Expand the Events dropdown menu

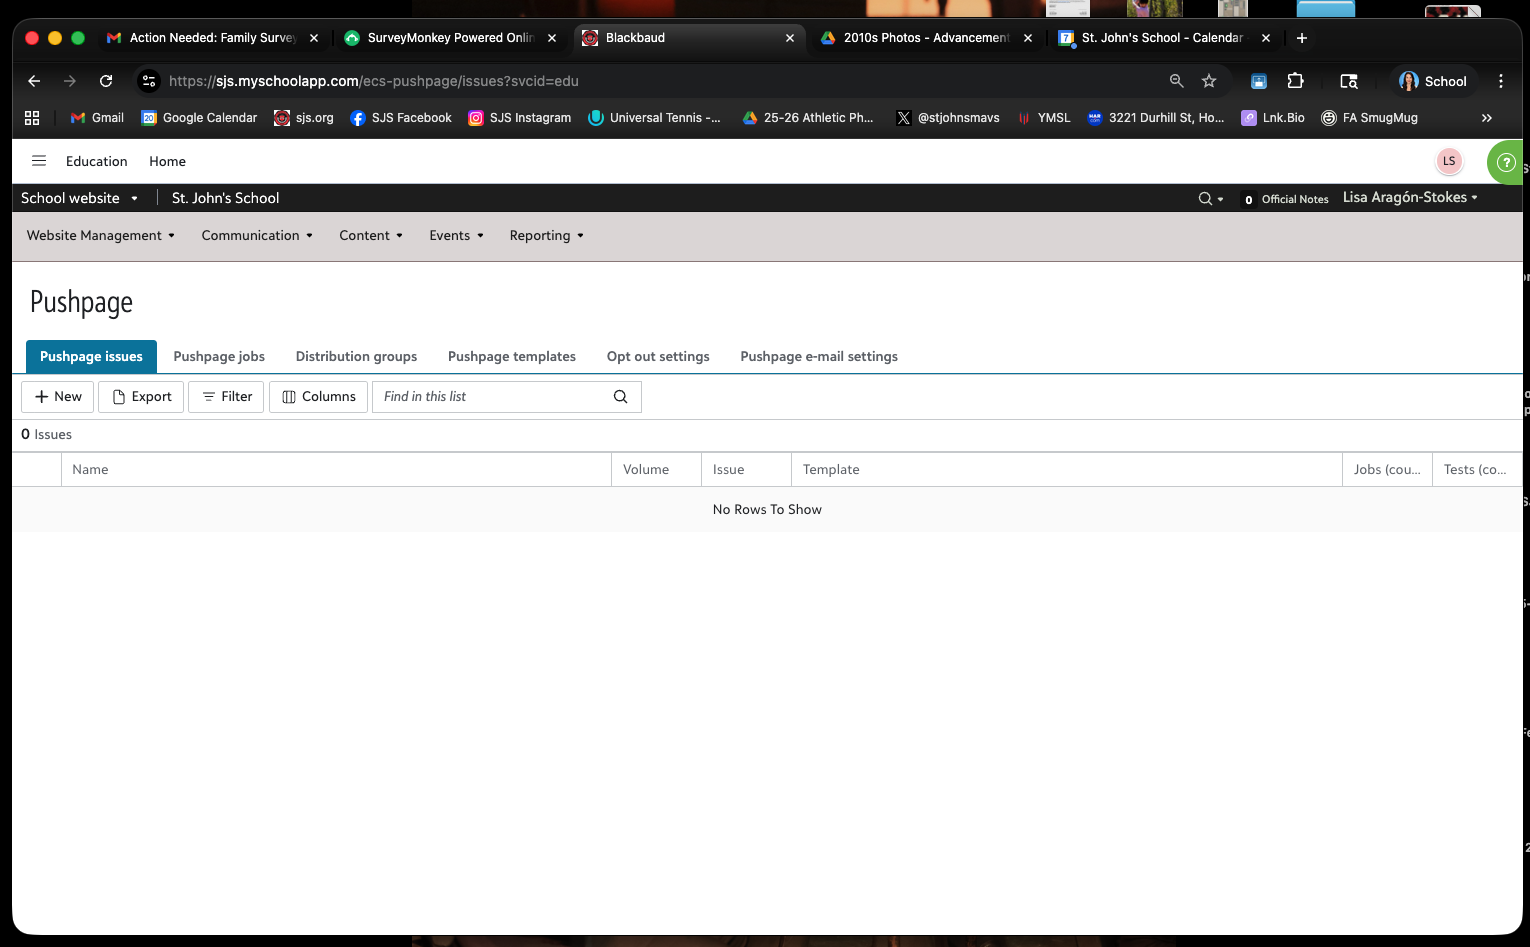[457, 236]
